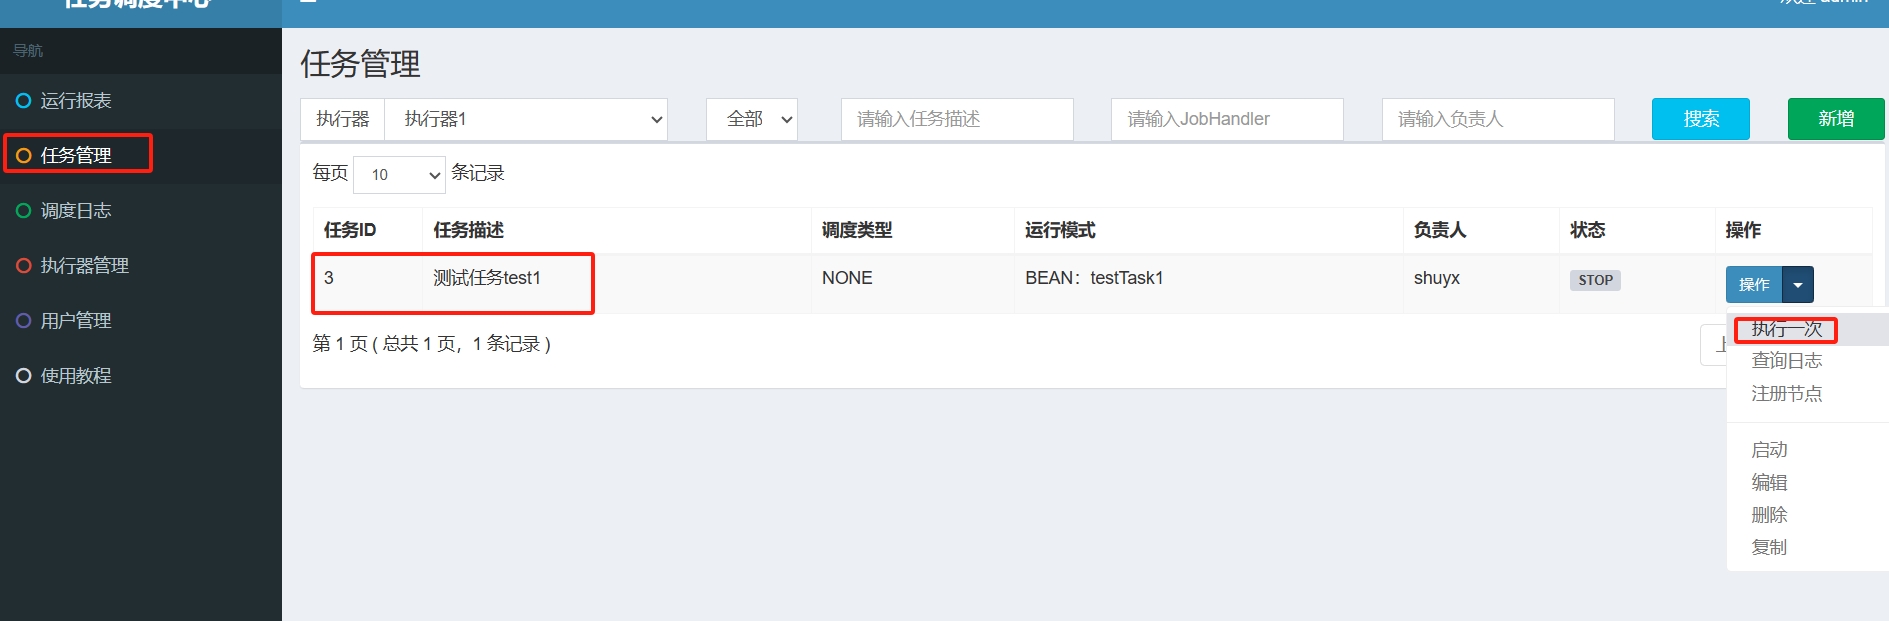
Task: Click 启动 to start the task
Action: tap(1769, 450)
